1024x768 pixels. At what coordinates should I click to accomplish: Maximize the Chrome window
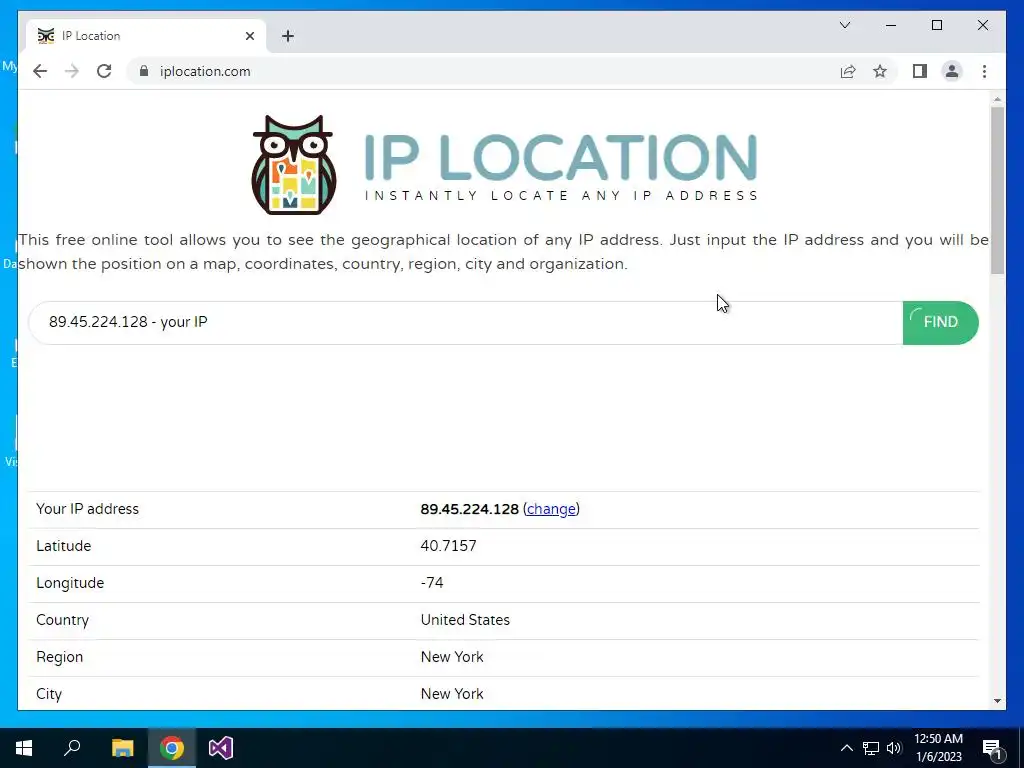936,25
